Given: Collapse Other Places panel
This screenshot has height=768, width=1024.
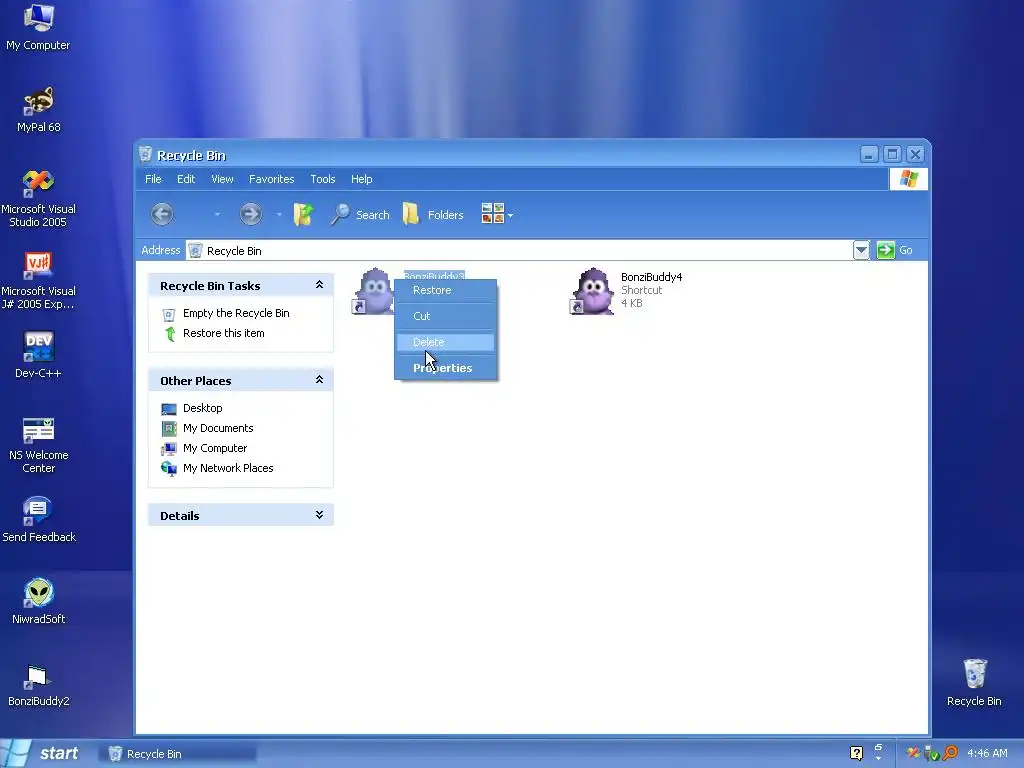Looking at the screenshot, I should (x=319, y=379).
